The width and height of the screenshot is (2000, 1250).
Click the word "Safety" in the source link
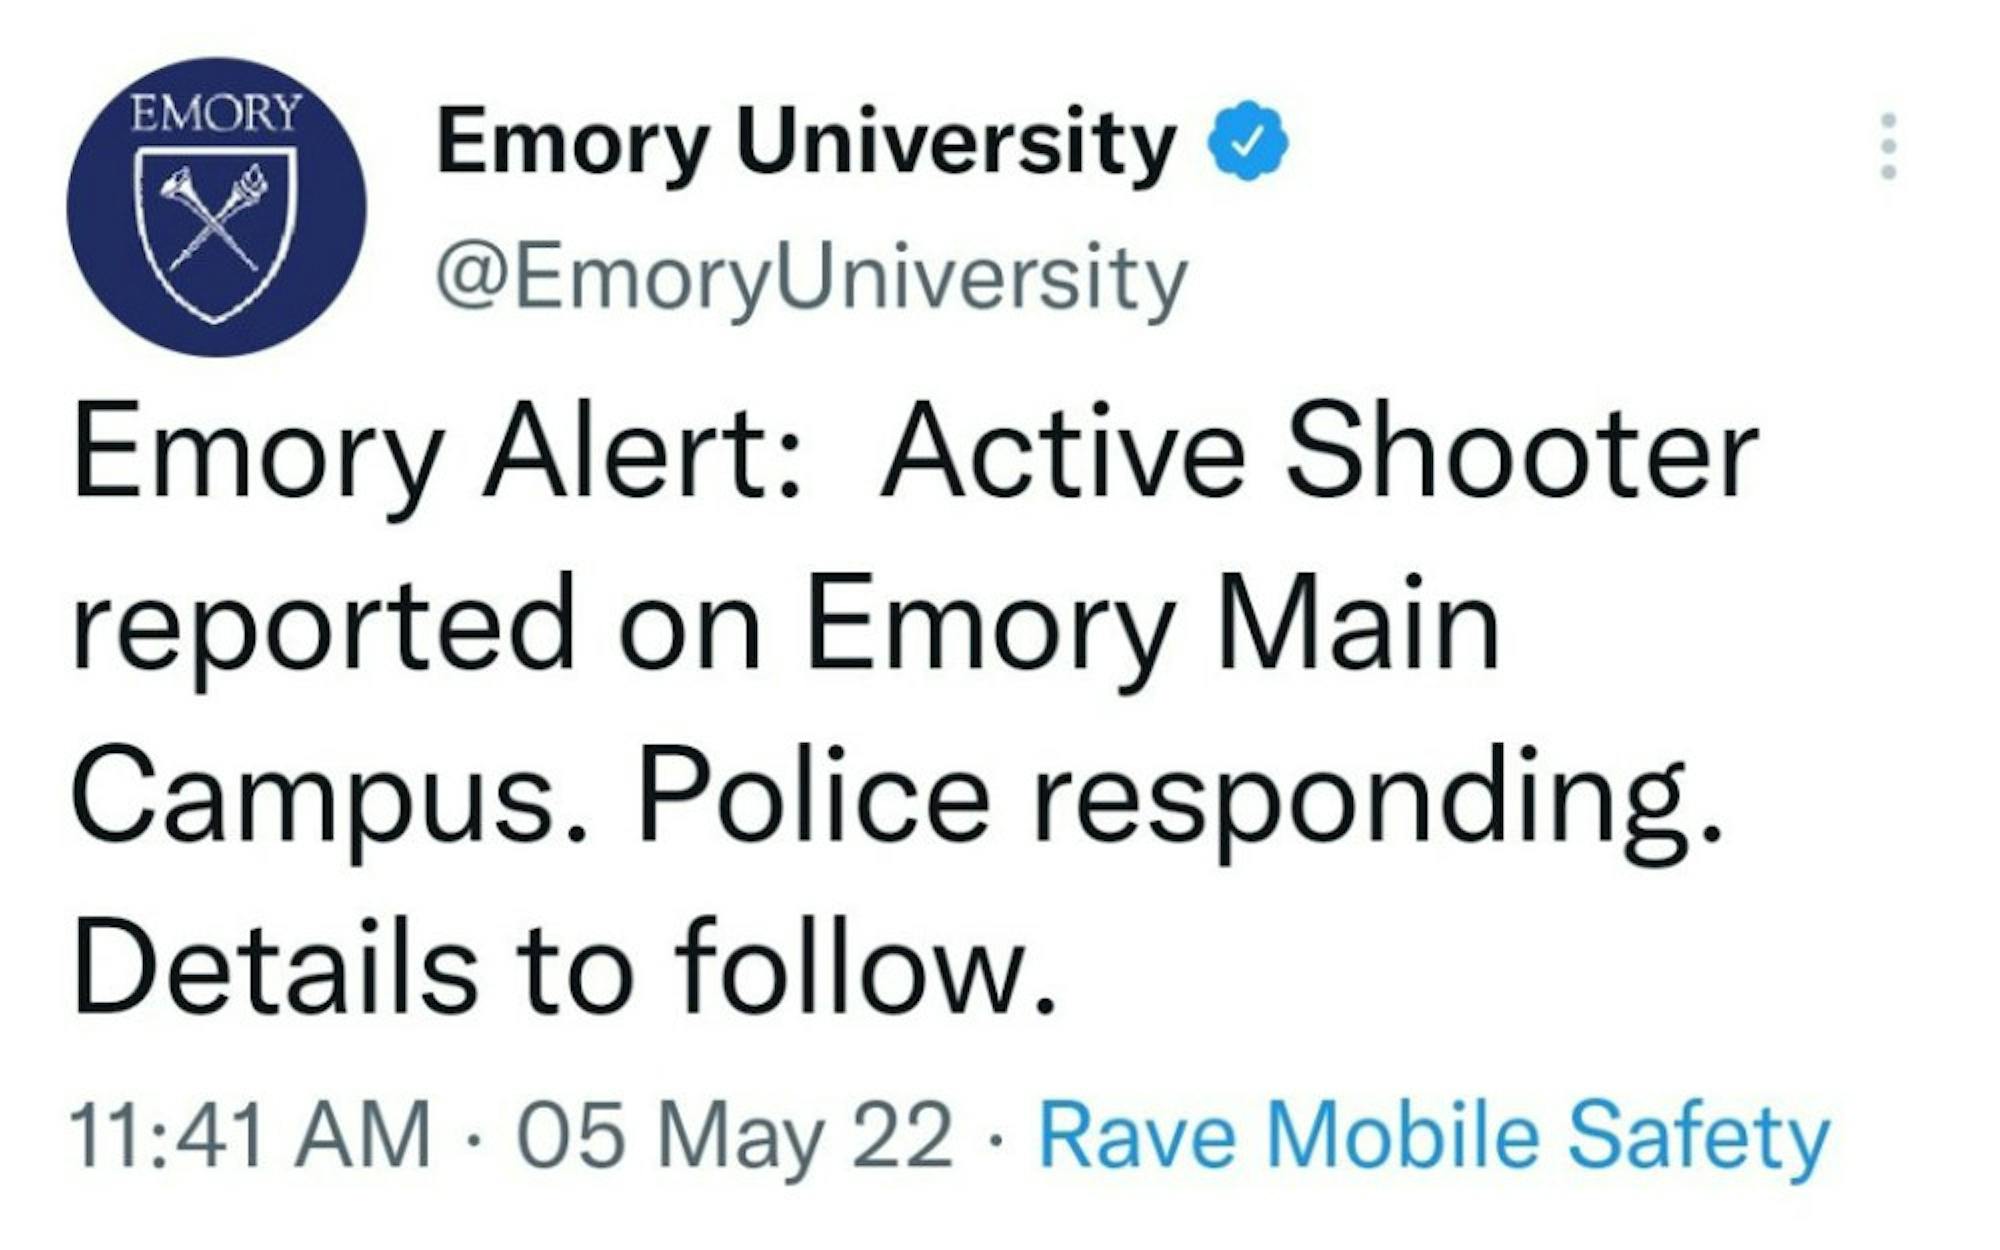[x=1698, y=1135]
